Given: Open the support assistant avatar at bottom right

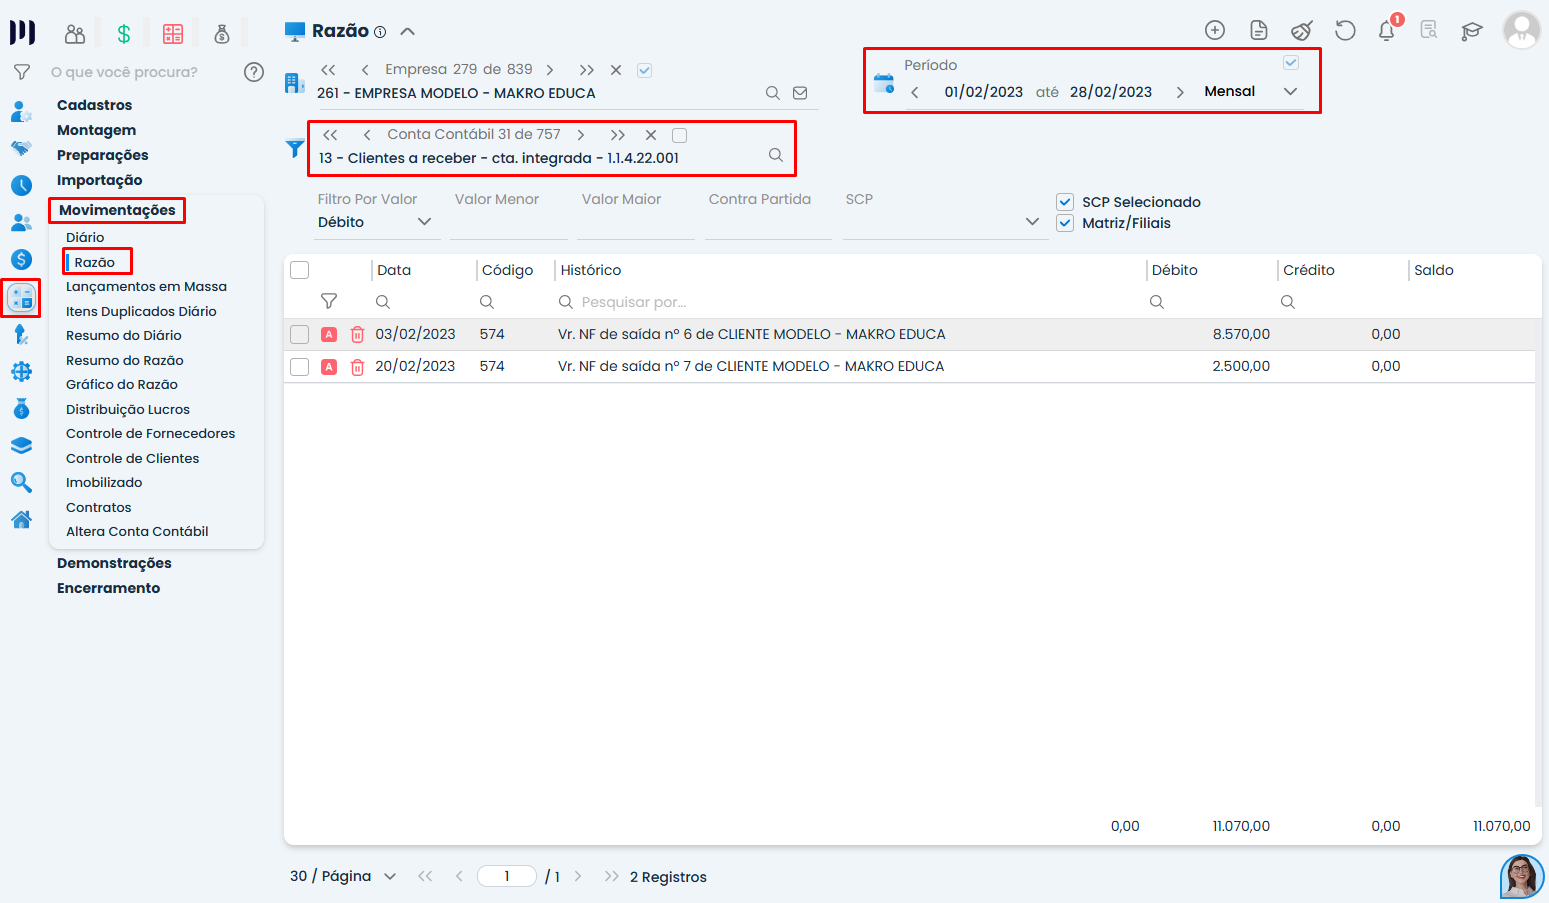Looking at the screenshot, I should tap(1522, 877).
